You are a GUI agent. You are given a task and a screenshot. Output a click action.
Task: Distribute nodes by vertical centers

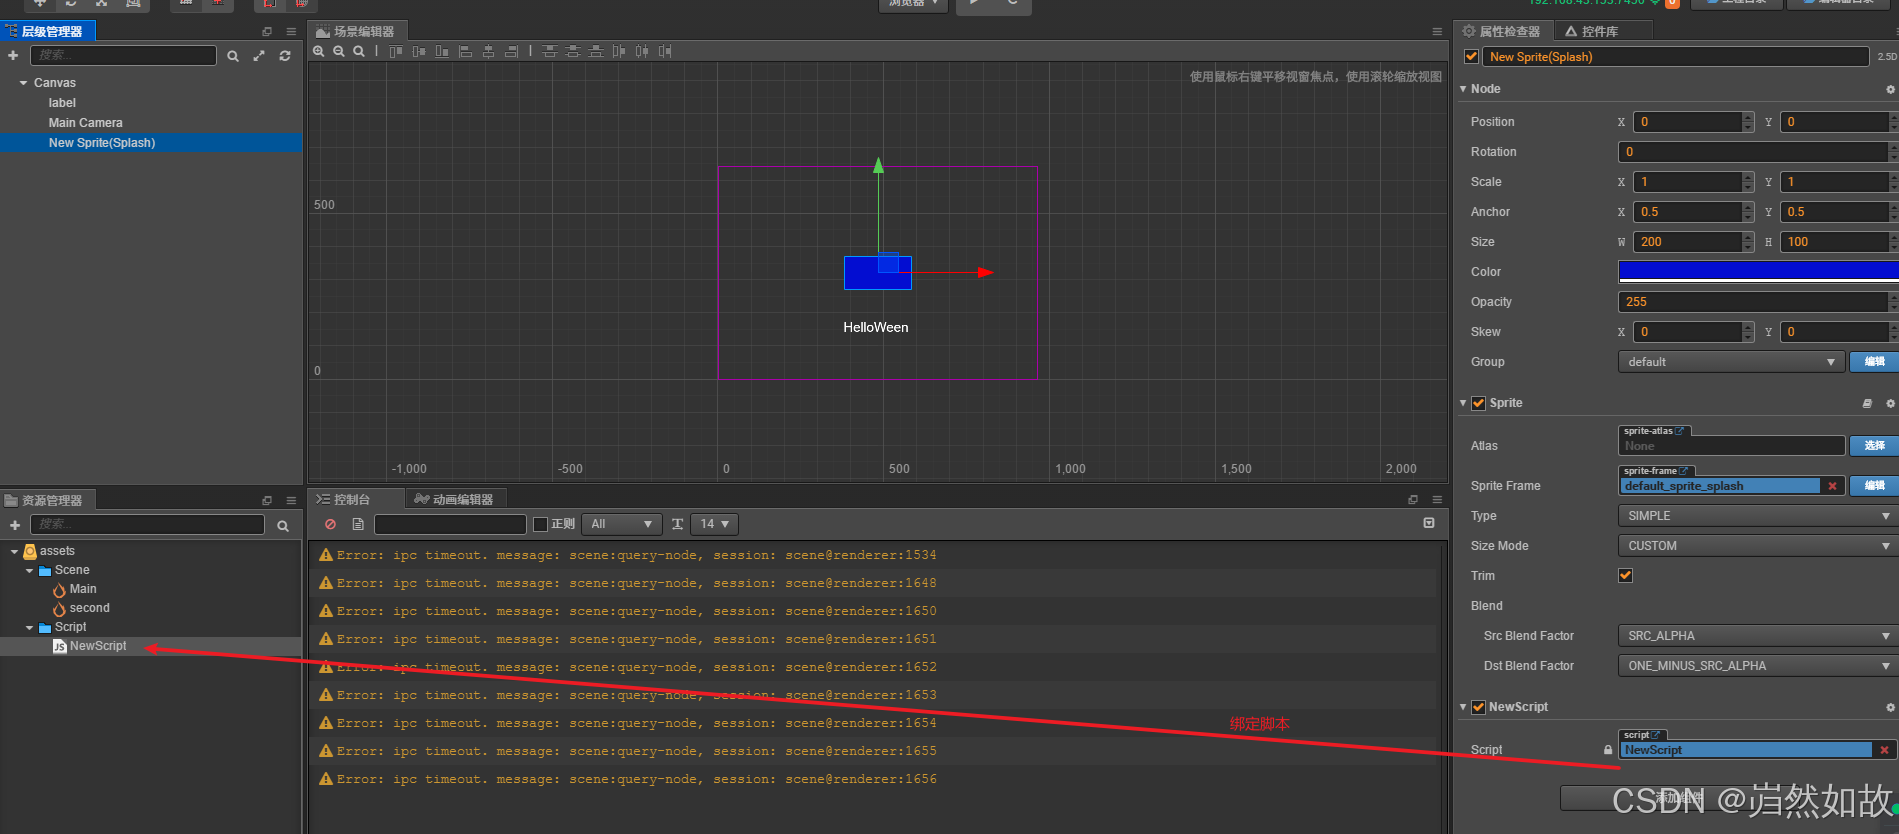click(573, 51)
